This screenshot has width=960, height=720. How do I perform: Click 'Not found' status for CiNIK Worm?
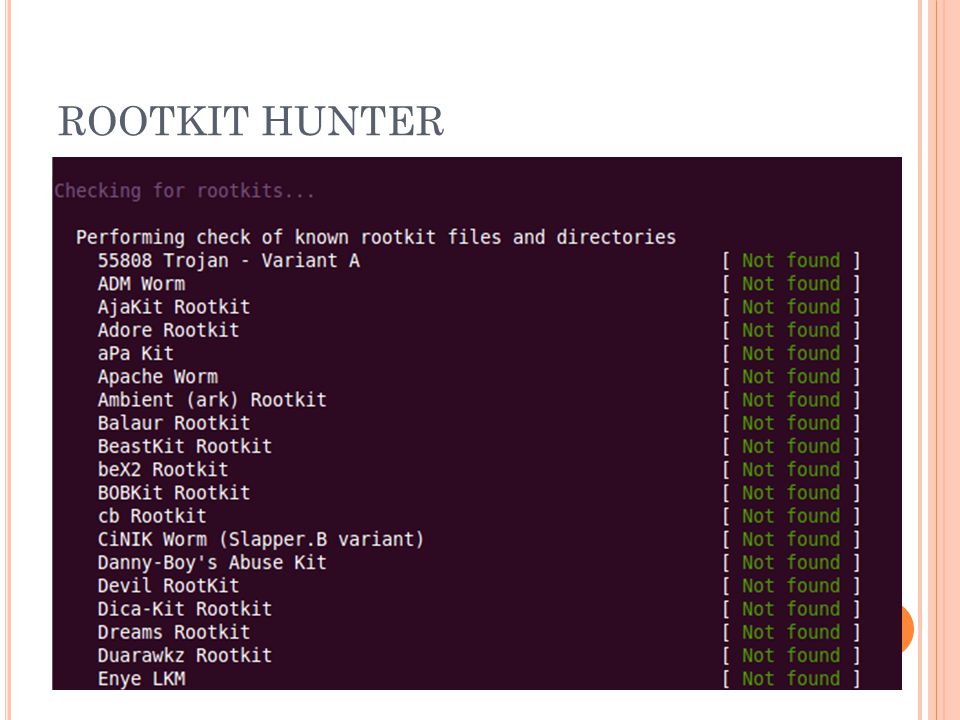(x=791, y=540)
